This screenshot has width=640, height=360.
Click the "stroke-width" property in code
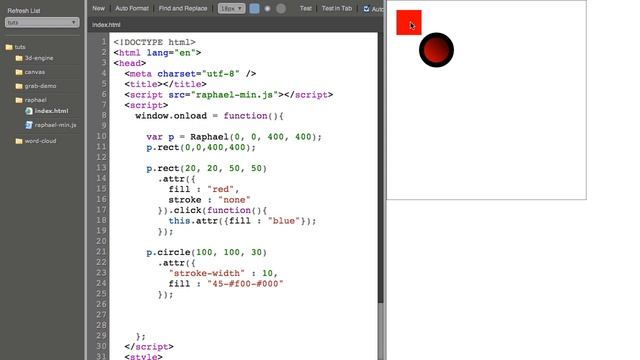[x=207, y=273]
